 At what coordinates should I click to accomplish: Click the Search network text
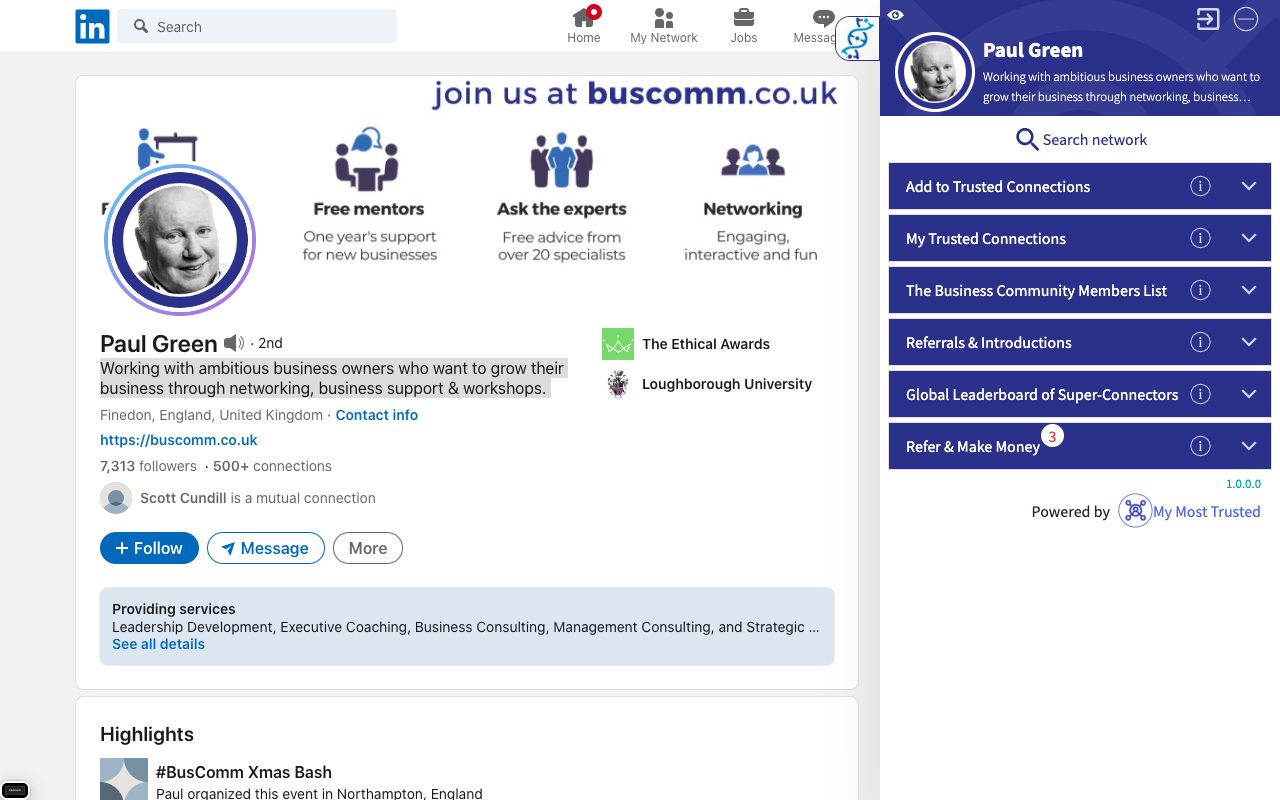click(x=1095, y=140)
